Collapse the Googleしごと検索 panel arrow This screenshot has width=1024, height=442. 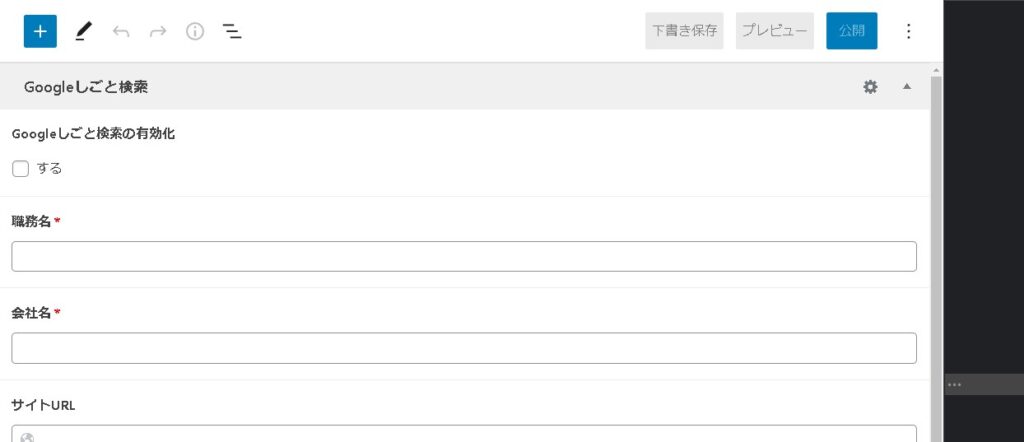pos(907,87)
